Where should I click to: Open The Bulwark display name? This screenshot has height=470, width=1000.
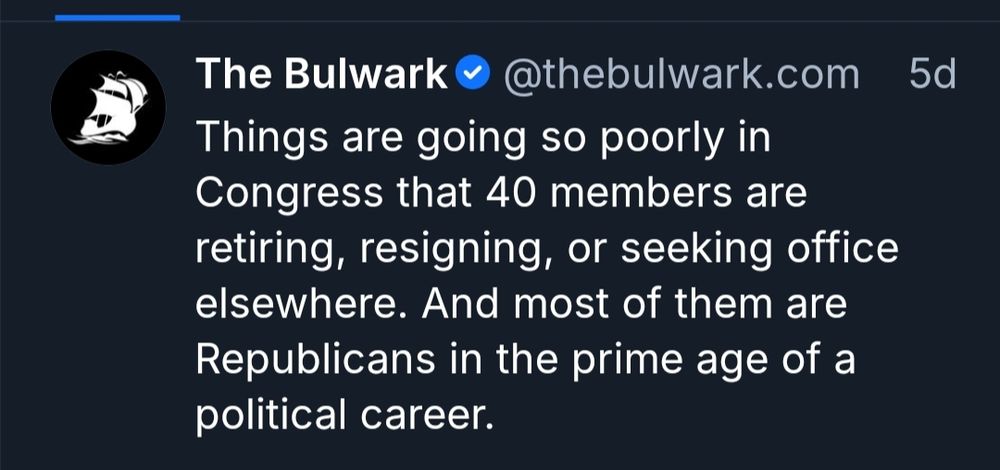pos(321,73)
